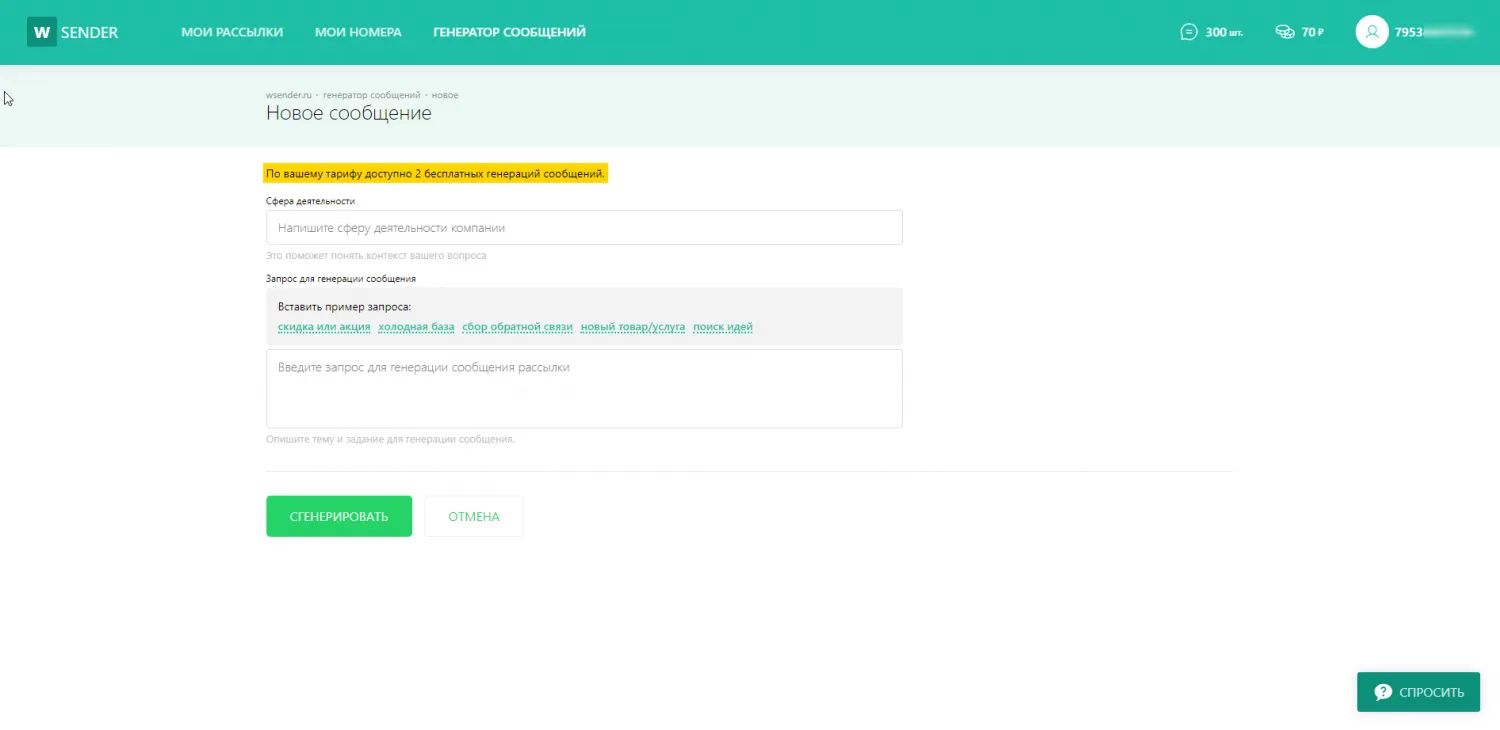The image size is (1500, 730).
Task: Open the user profile avatar icon
Action: tap(1372, 32)
